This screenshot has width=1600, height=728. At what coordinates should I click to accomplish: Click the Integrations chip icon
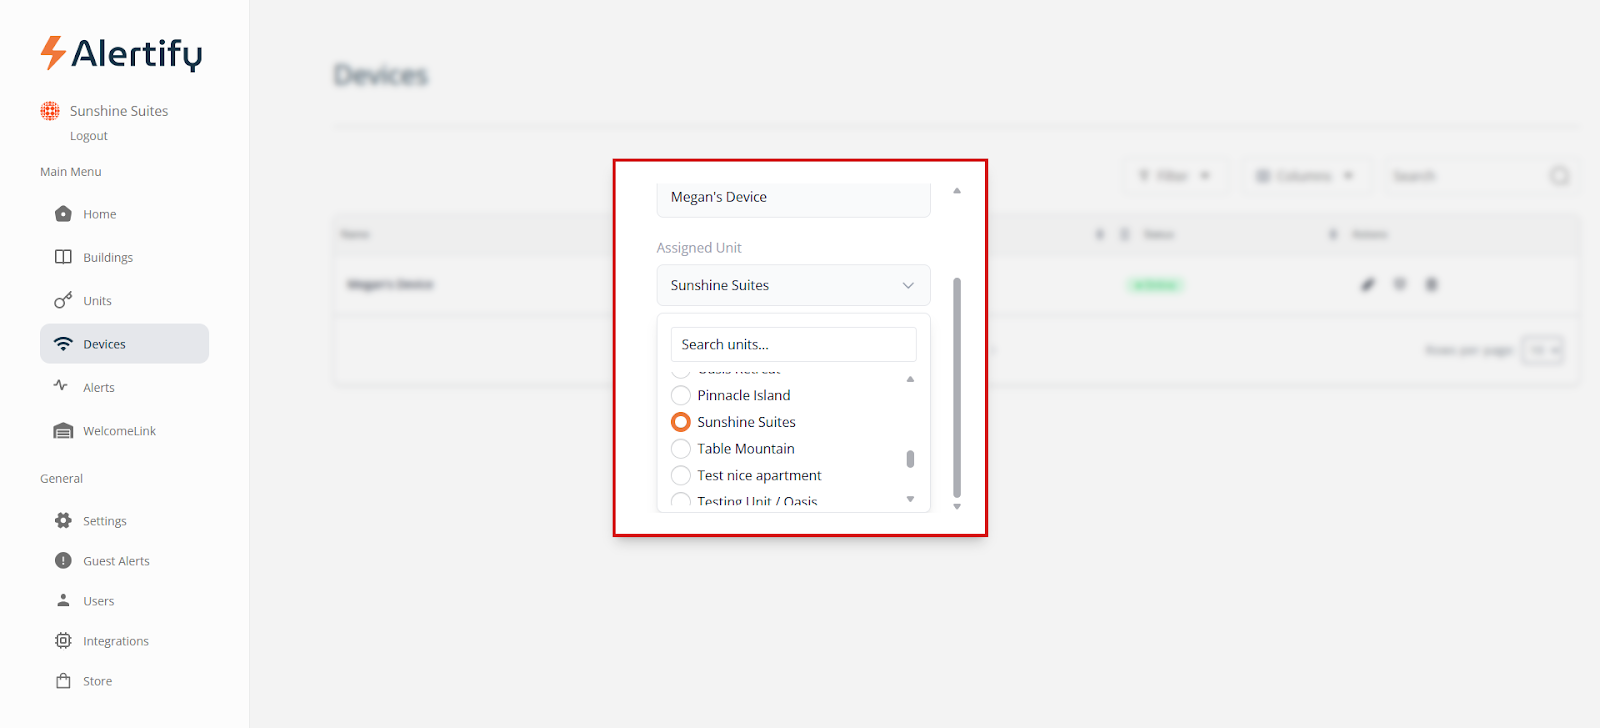coord(63,641)
